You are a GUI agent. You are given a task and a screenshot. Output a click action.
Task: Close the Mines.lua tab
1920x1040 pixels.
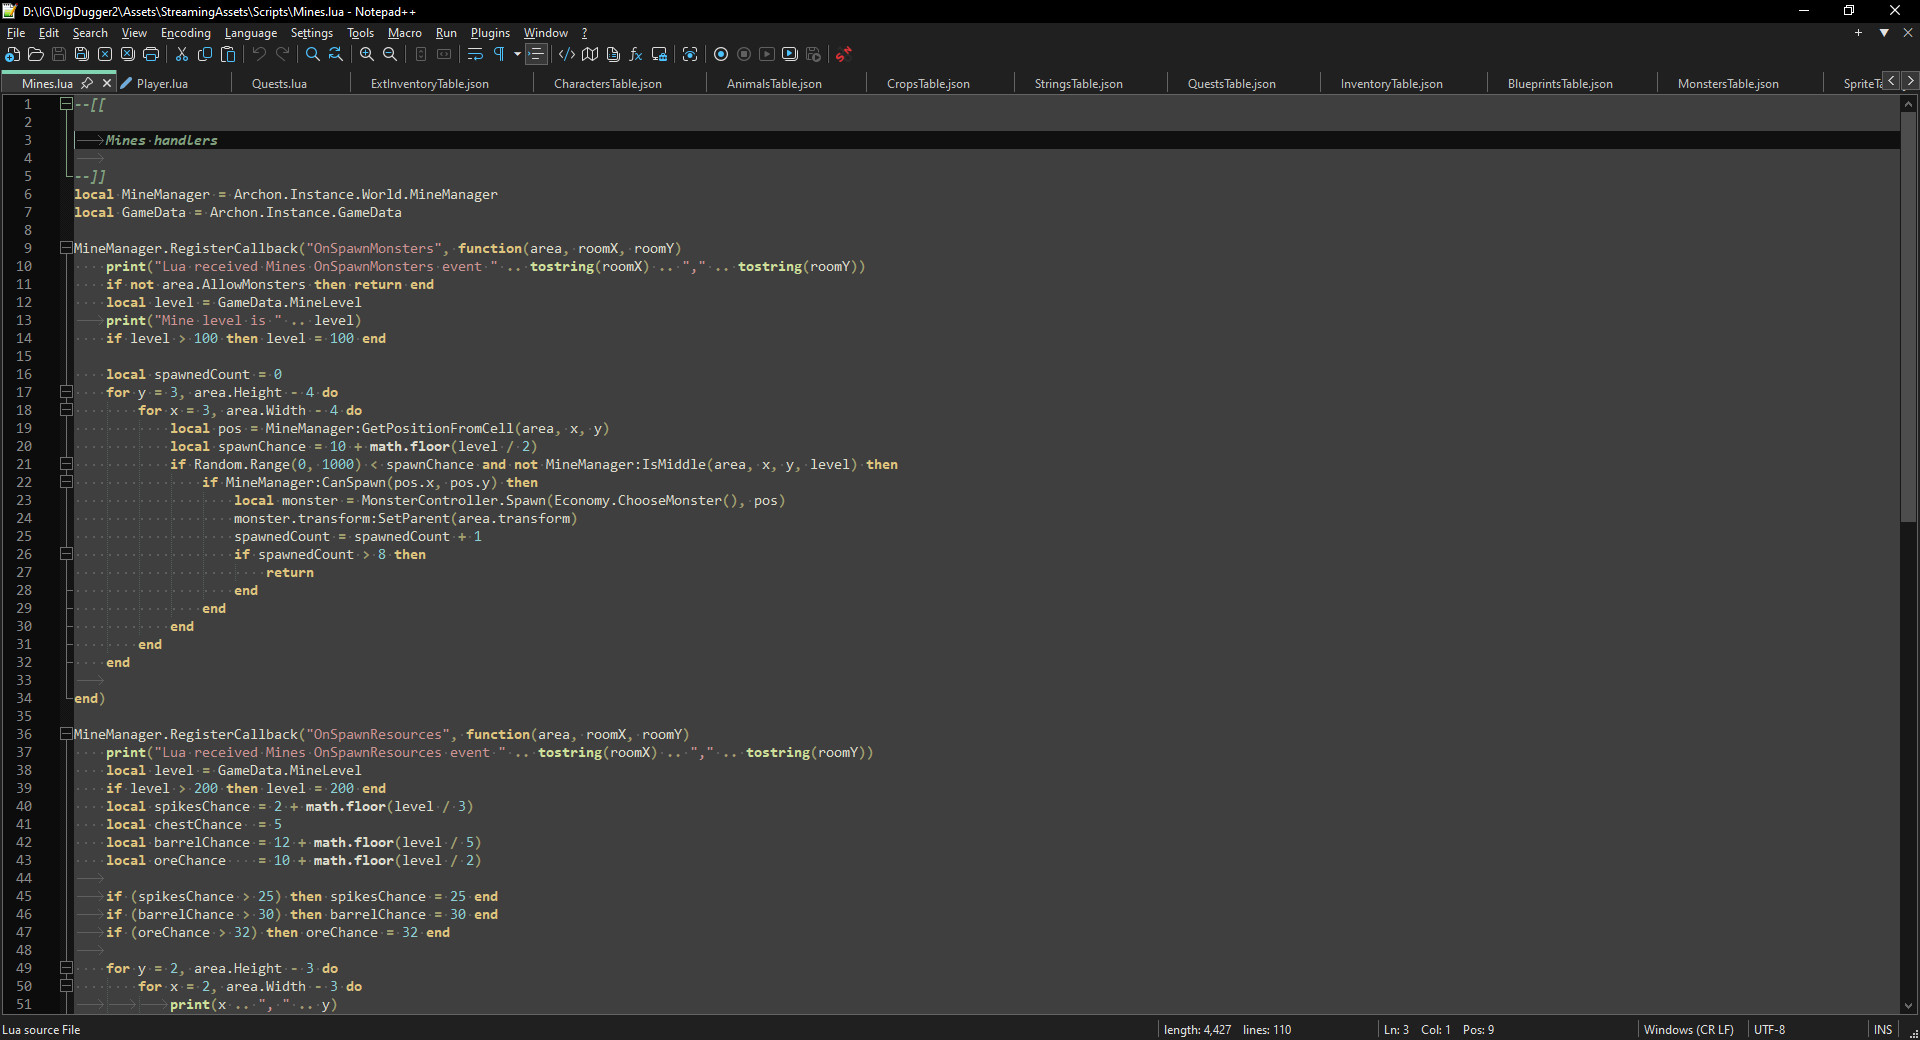click(107, 83)
